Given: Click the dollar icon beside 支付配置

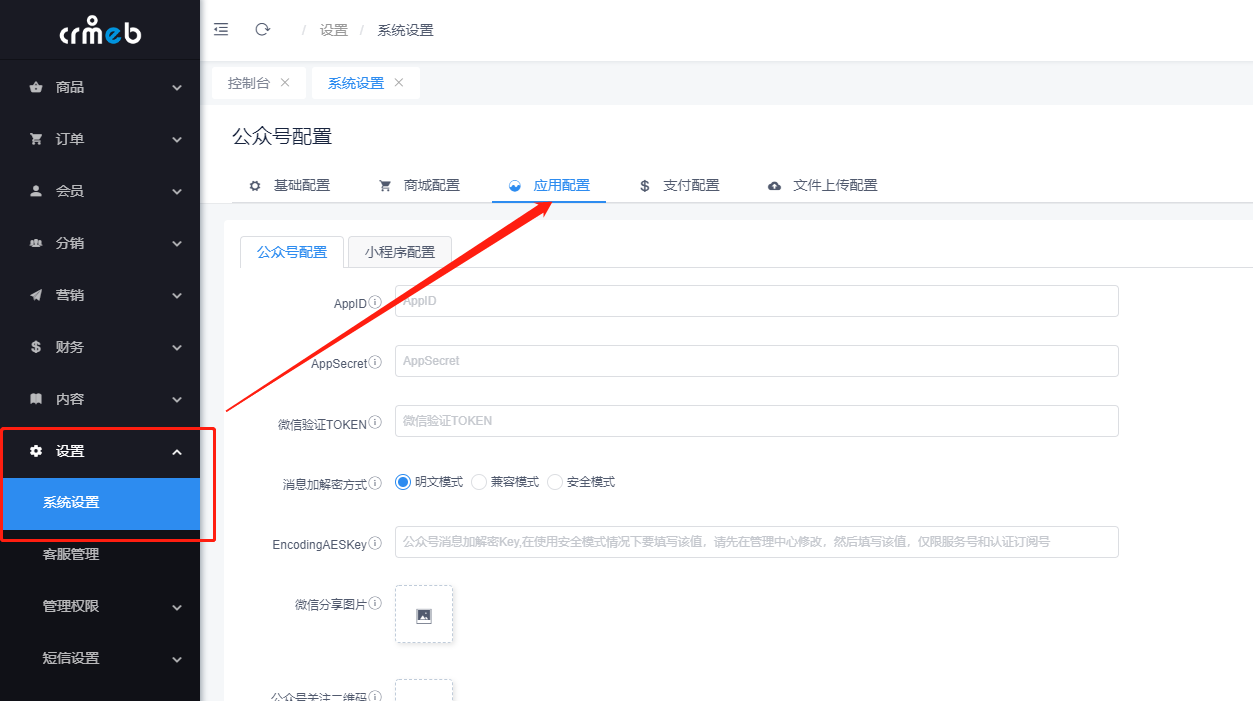Looking at the screenshot, I should pos(645,186).
